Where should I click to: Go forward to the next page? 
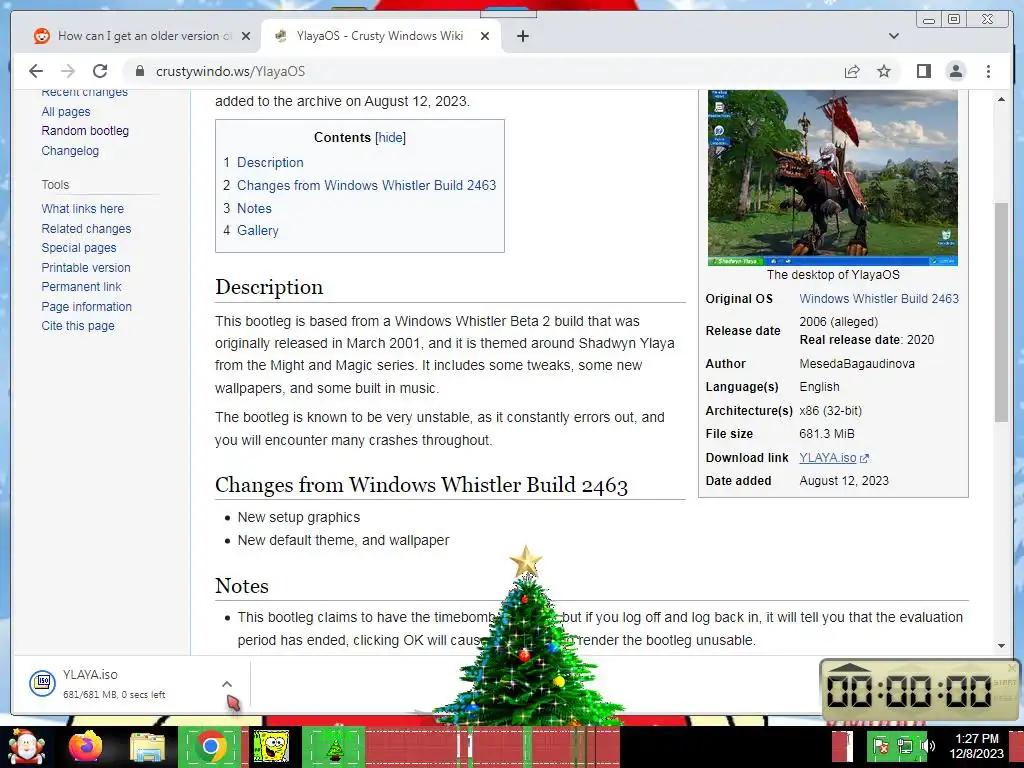pos(68,71)
